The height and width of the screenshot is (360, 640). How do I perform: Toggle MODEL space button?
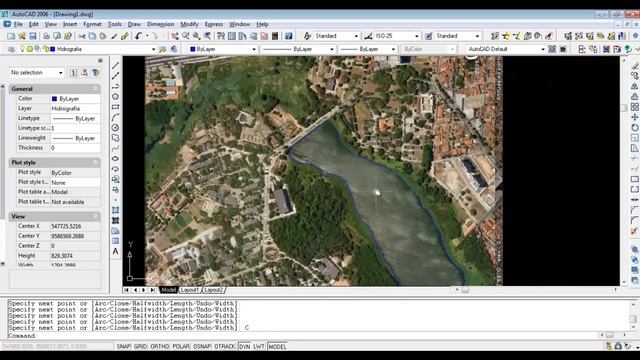[277, 347]
